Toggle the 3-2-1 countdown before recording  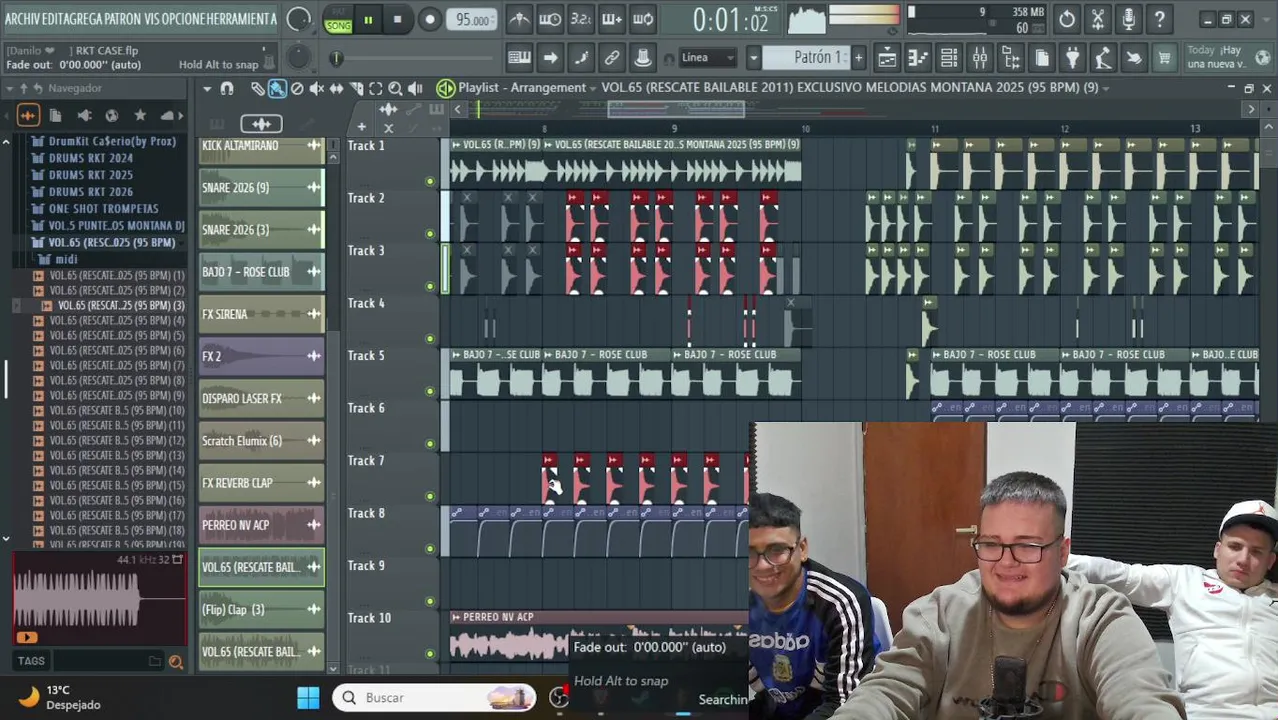click(x=581, y=19)
